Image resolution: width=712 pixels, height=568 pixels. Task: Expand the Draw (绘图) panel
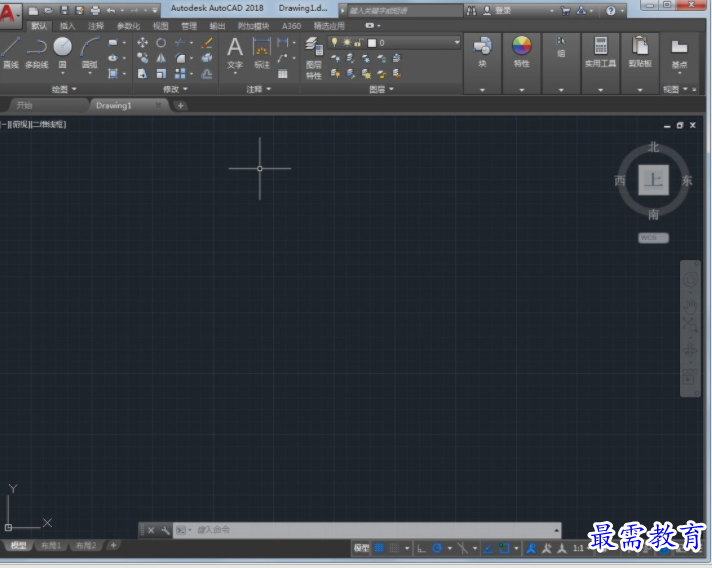coord(64,89)
